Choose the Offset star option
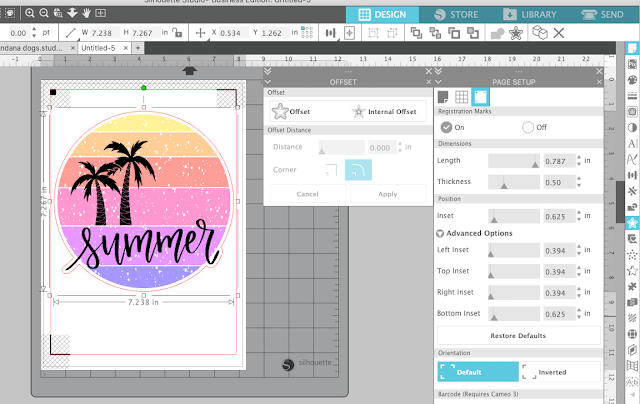This screenshot has width=640, height=404. pyautogui.click(x=291, y=111)
